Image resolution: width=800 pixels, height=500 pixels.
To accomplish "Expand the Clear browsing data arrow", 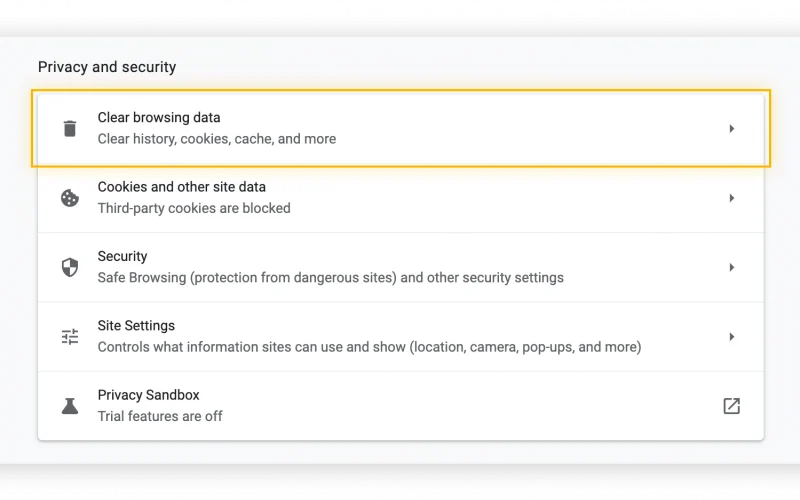I will [x=731, y=128].
